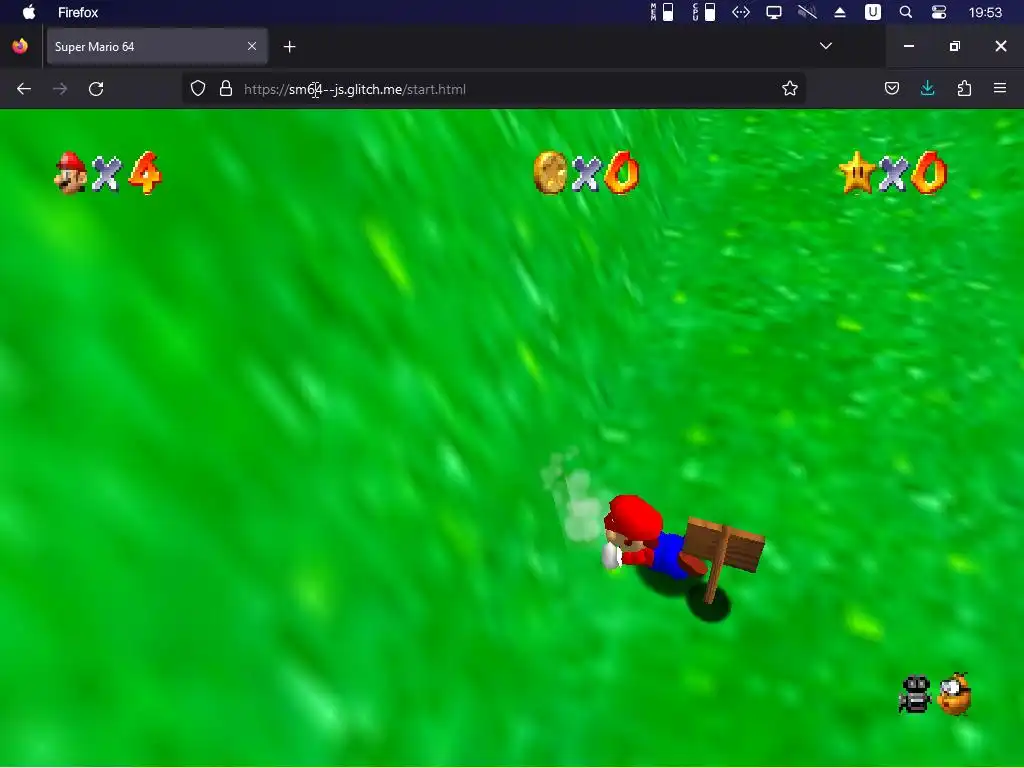Save page to Pocket
This screenshot has width=1024, height=768.
click(x=892, y=88)
